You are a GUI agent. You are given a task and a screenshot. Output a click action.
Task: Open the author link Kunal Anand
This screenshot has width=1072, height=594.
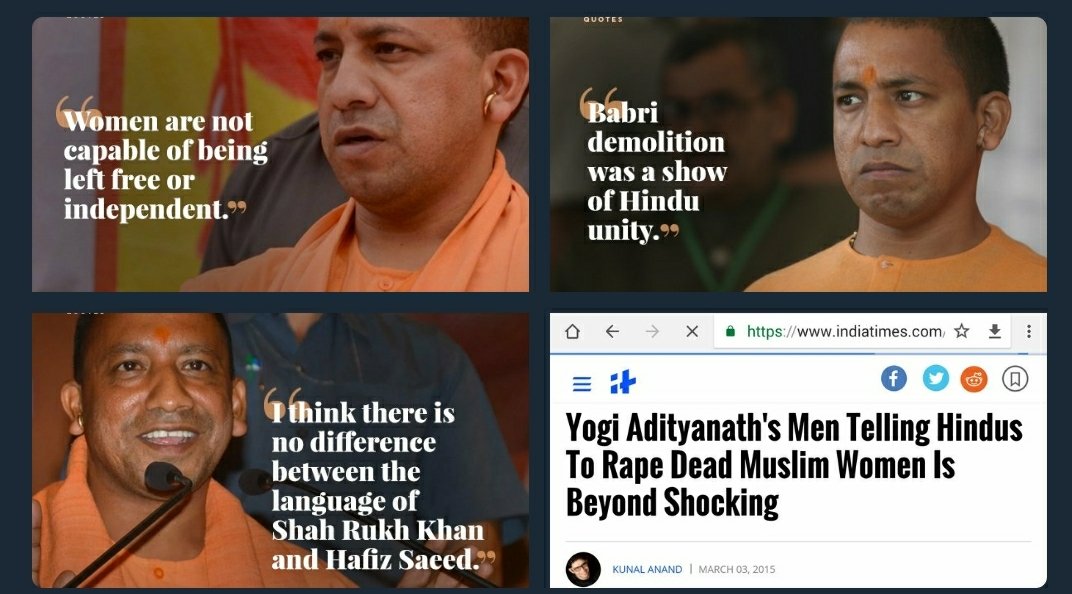pyautogui.click(x=647, y=569)
